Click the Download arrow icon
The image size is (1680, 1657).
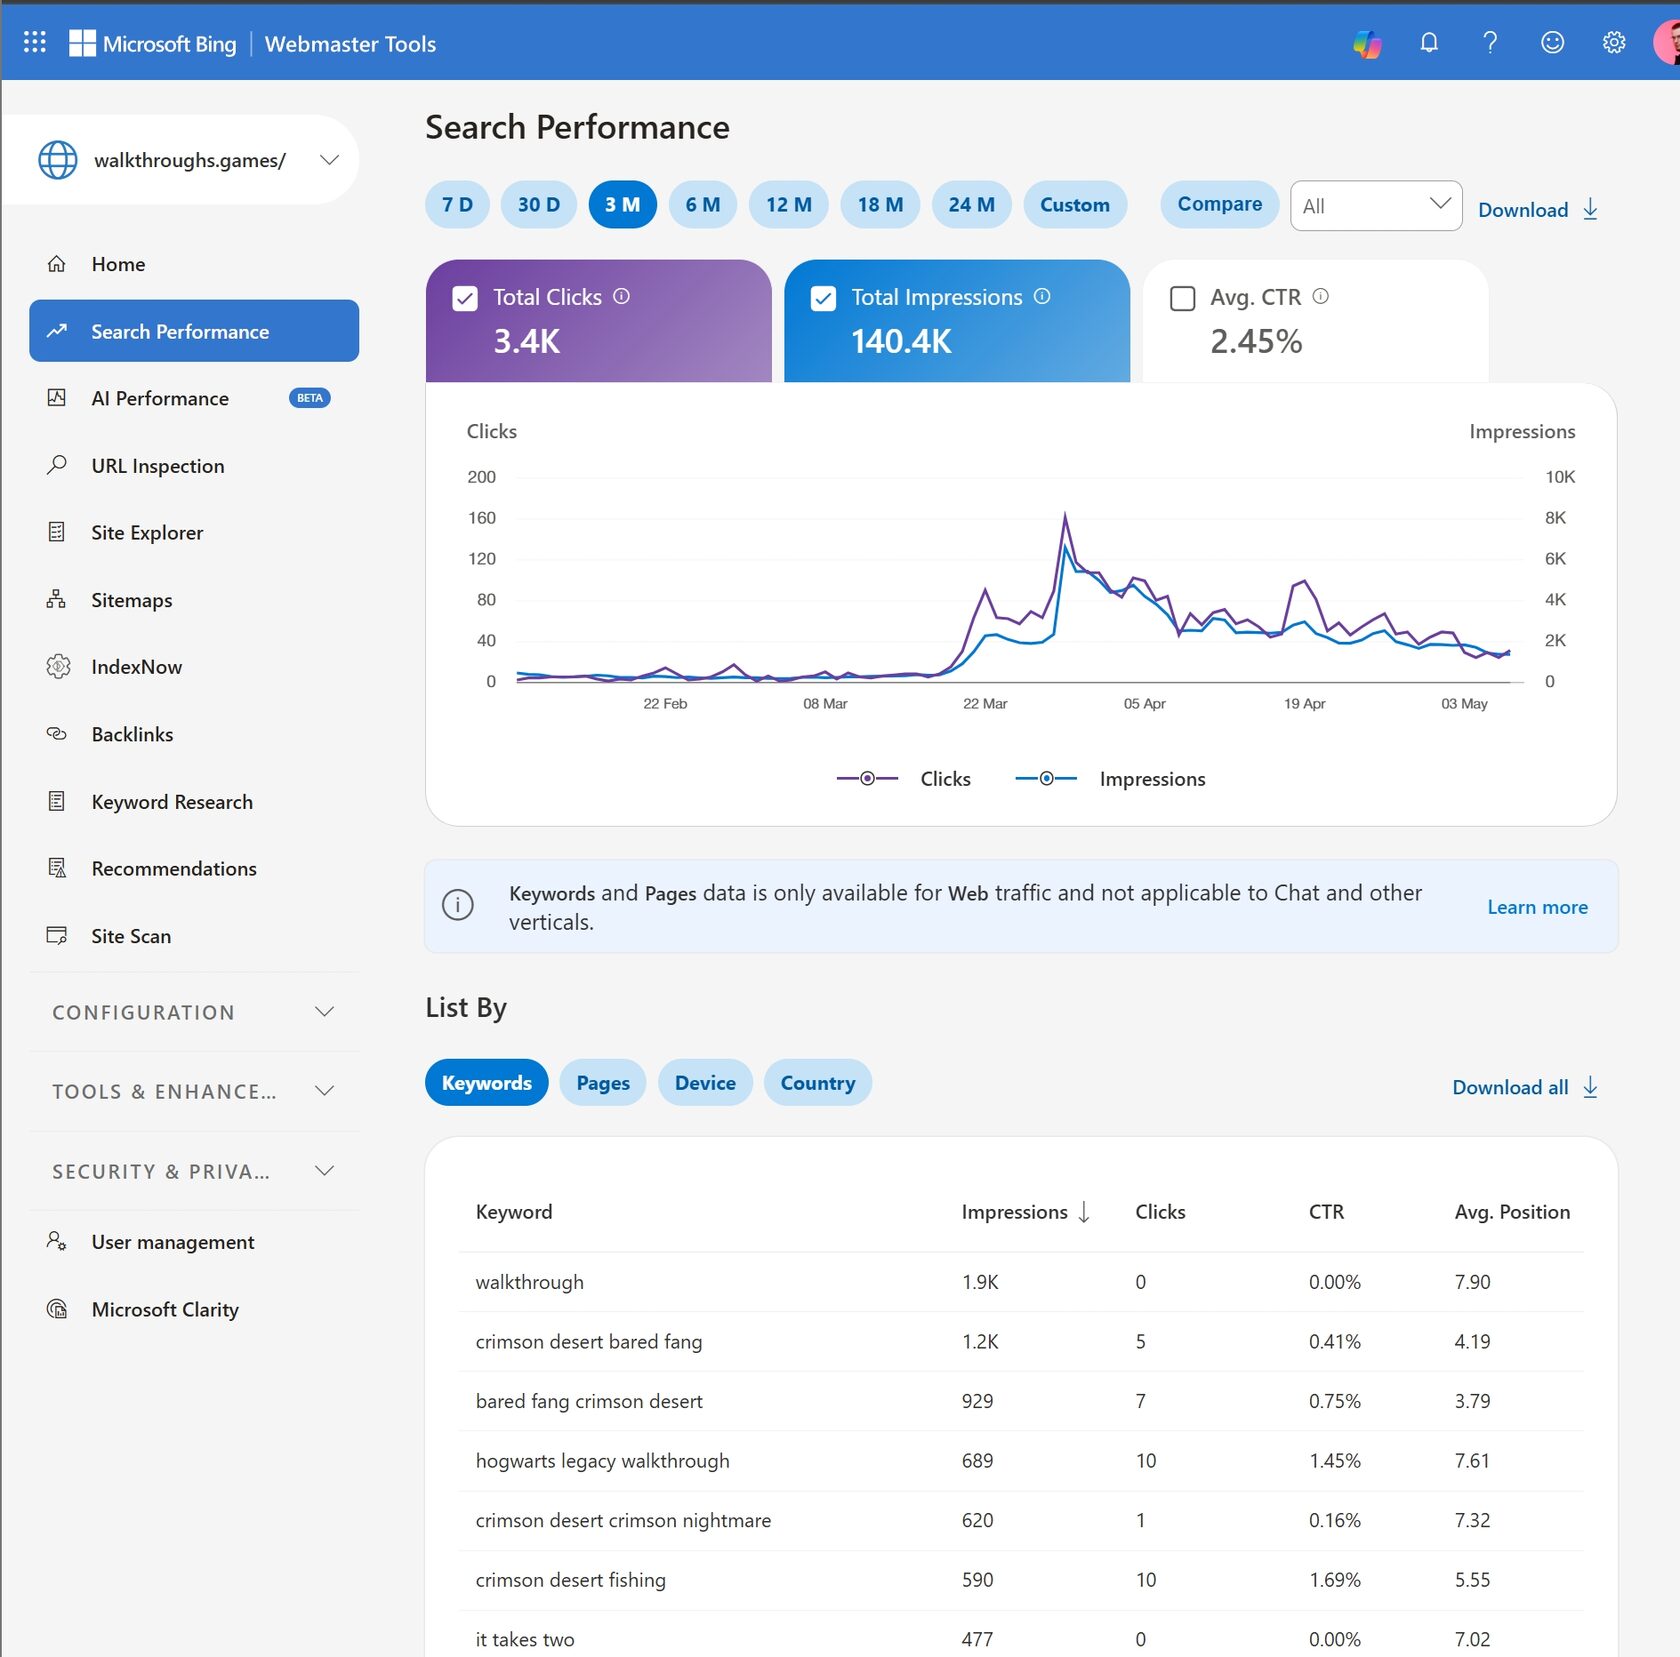(1590, 209)
